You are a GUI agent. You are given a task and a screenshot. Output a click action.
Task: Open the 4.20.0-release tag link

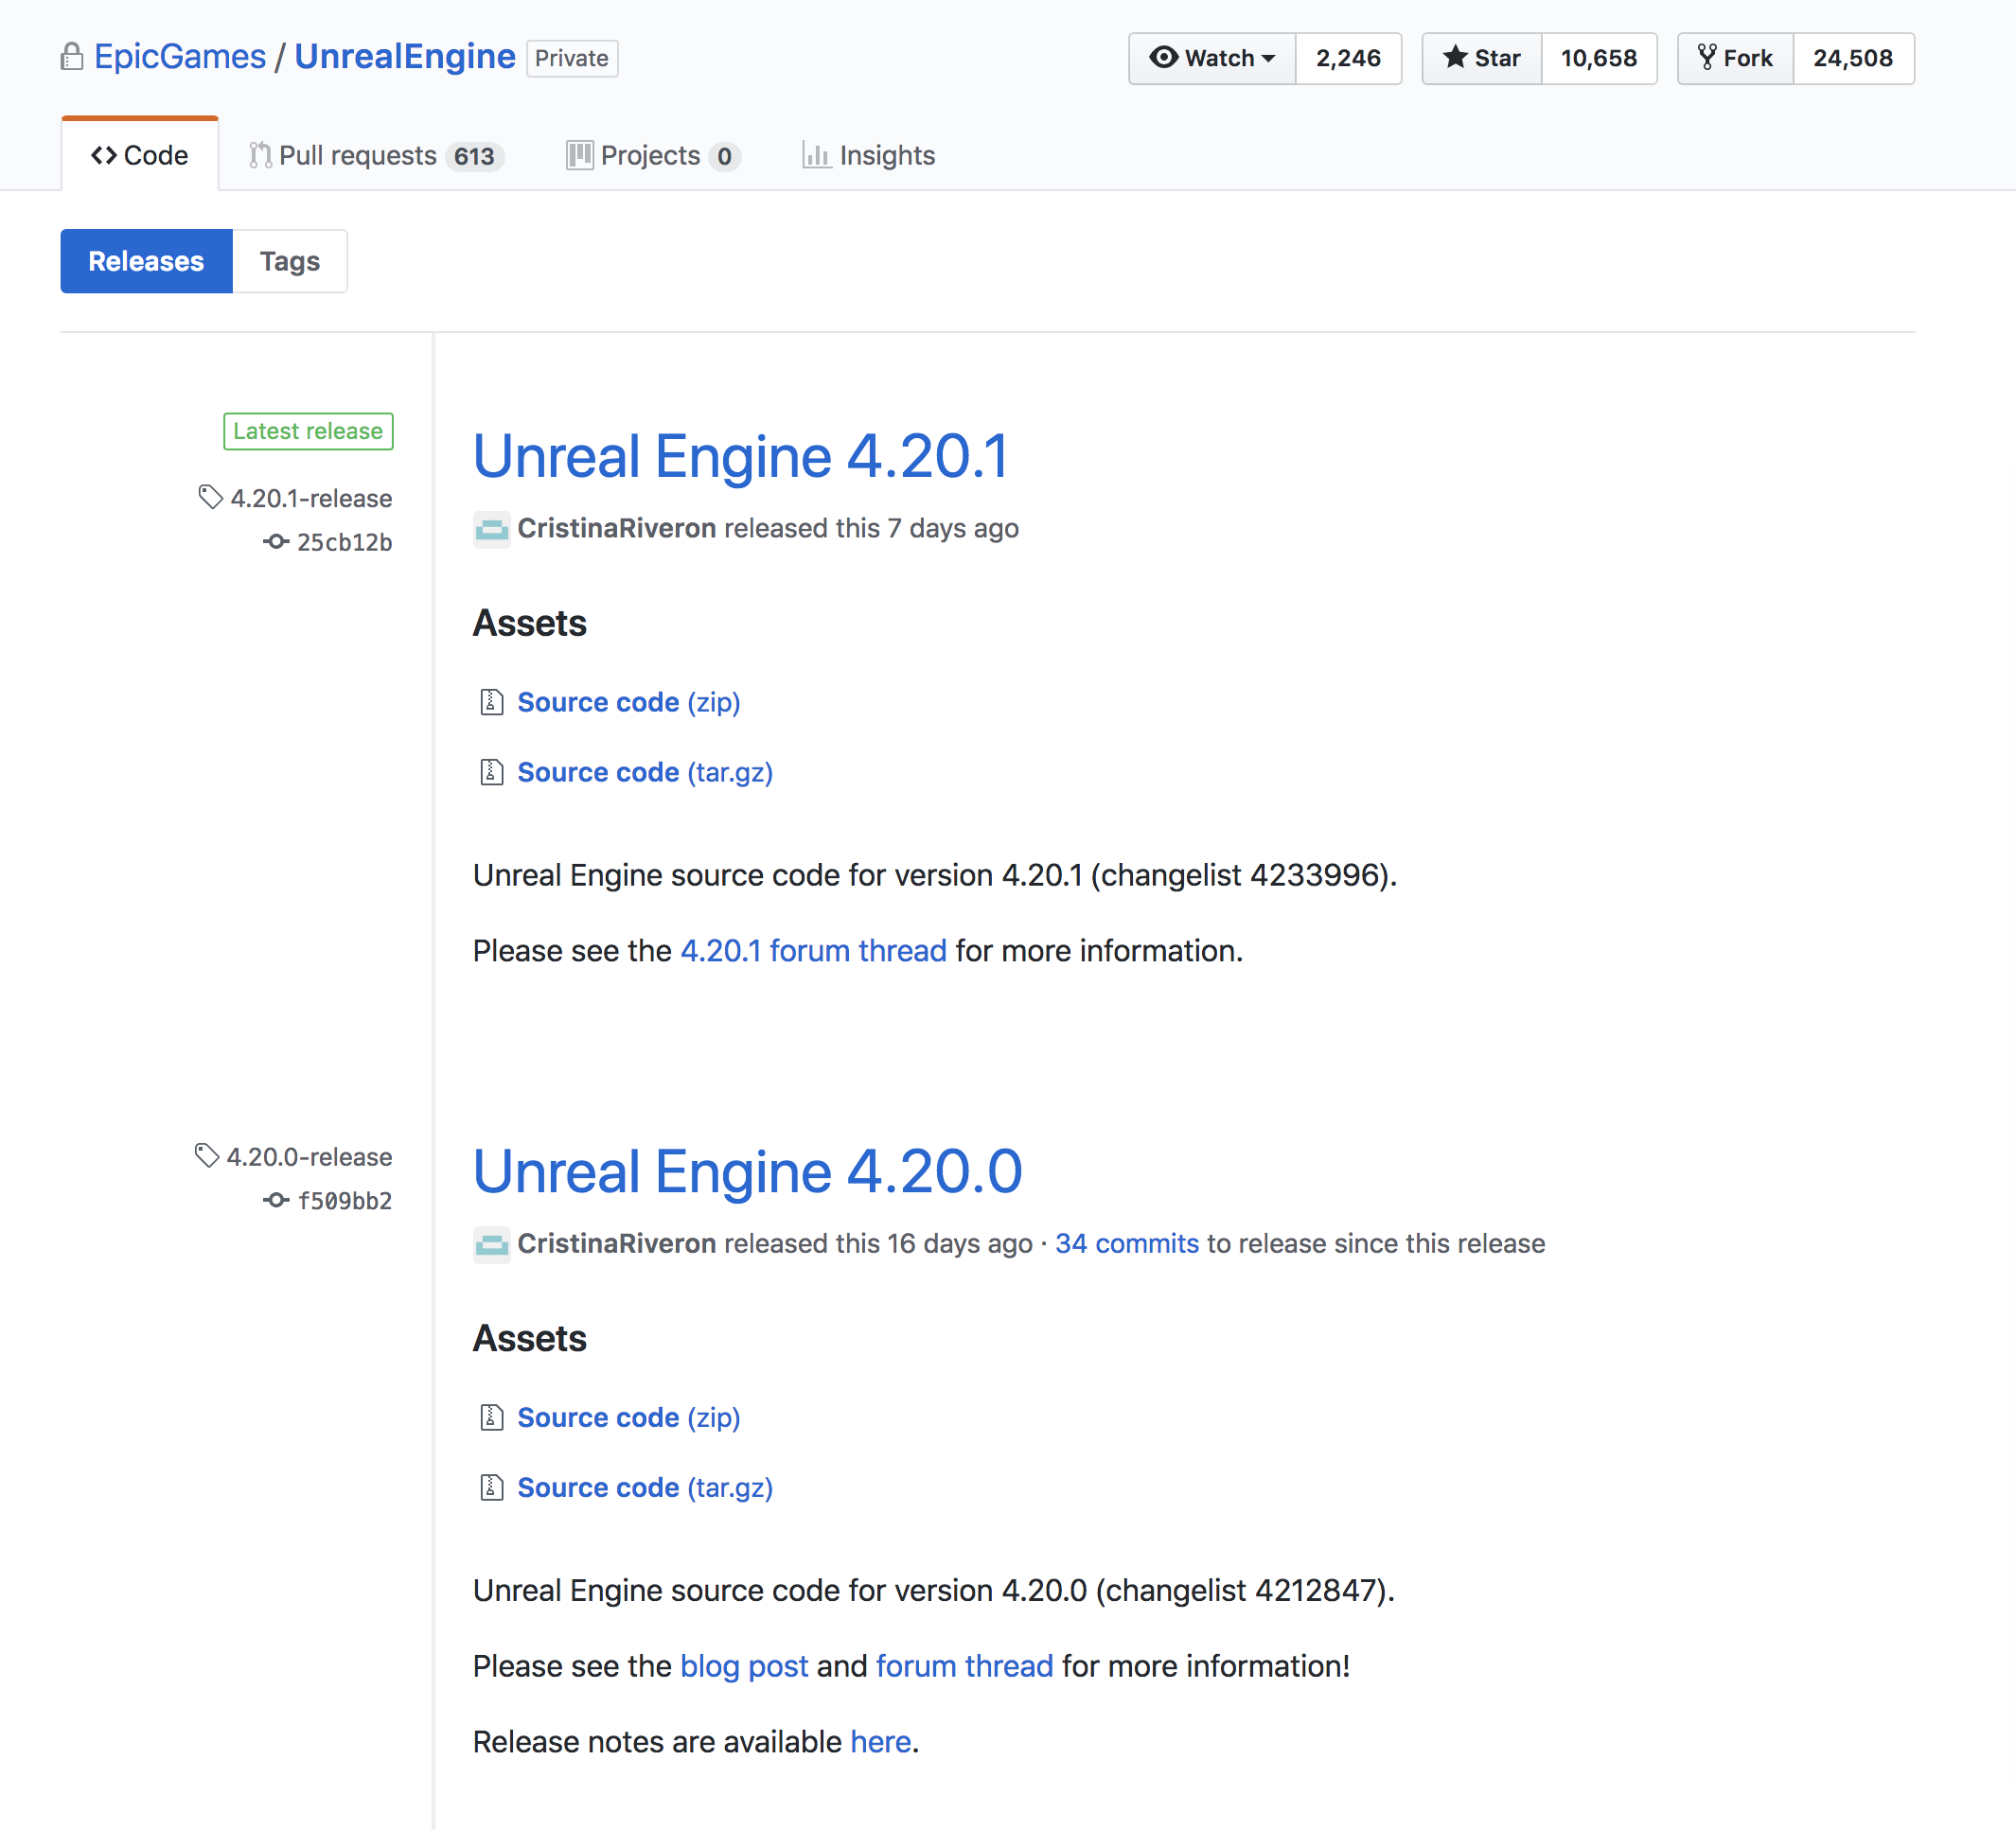[x=309, y=1157]
